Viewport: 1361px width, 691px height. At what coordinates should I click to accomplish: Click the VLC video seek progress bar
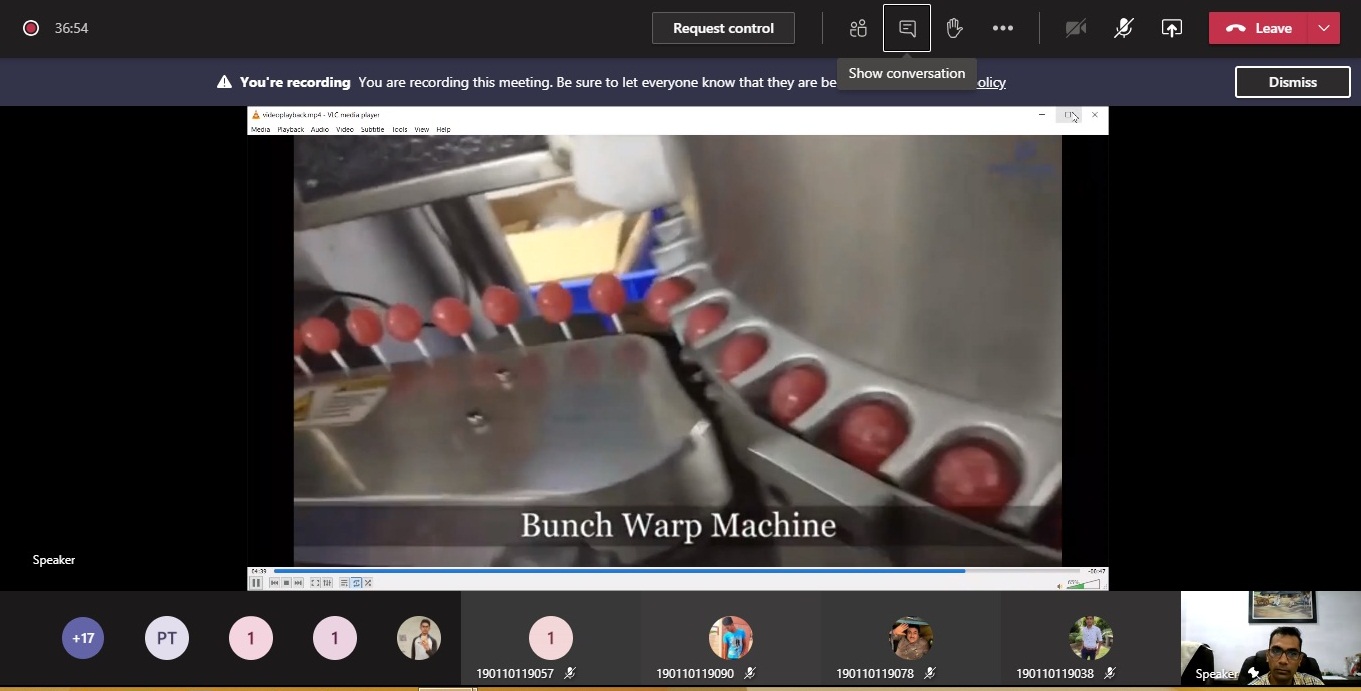pos(620,571)
